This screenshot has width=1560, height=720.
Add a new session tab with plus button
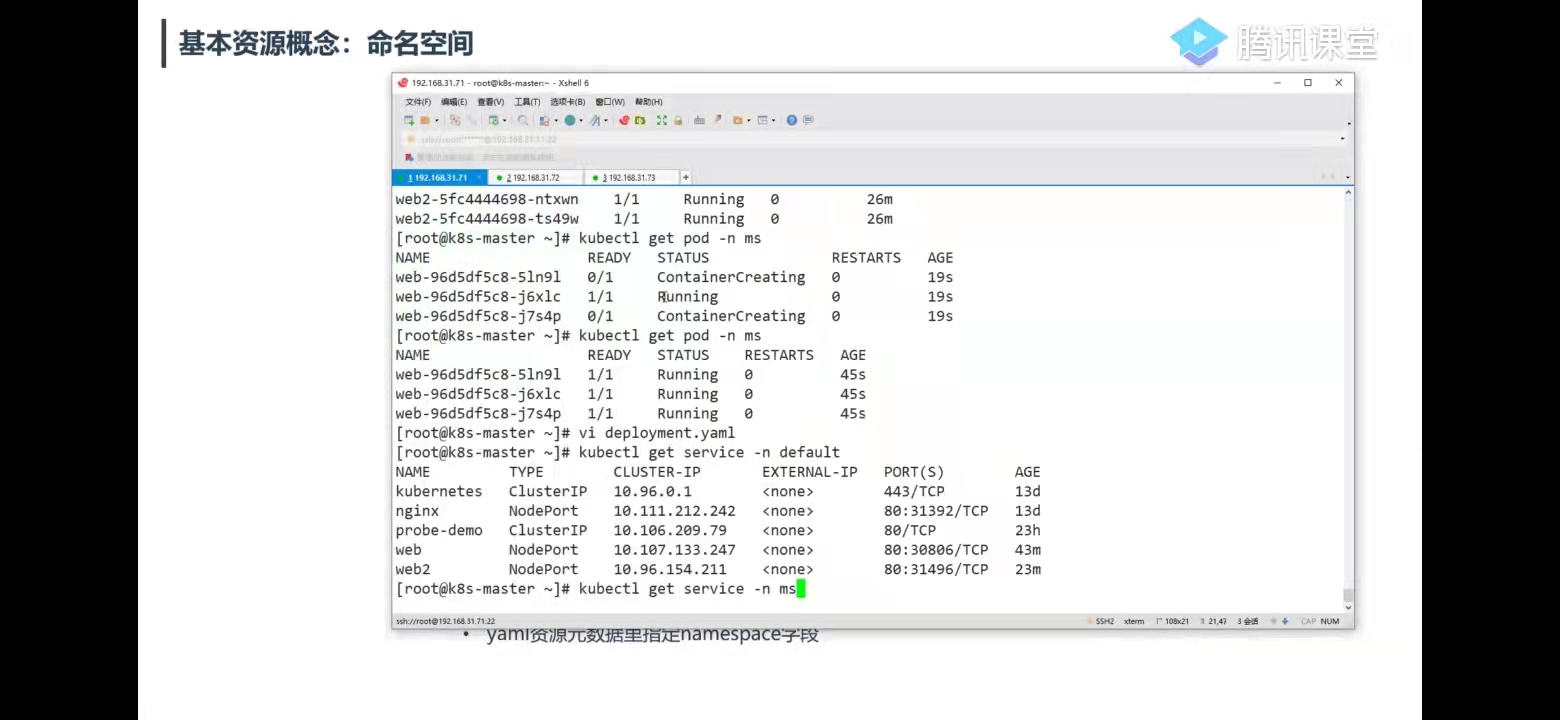tap(686, 178)
